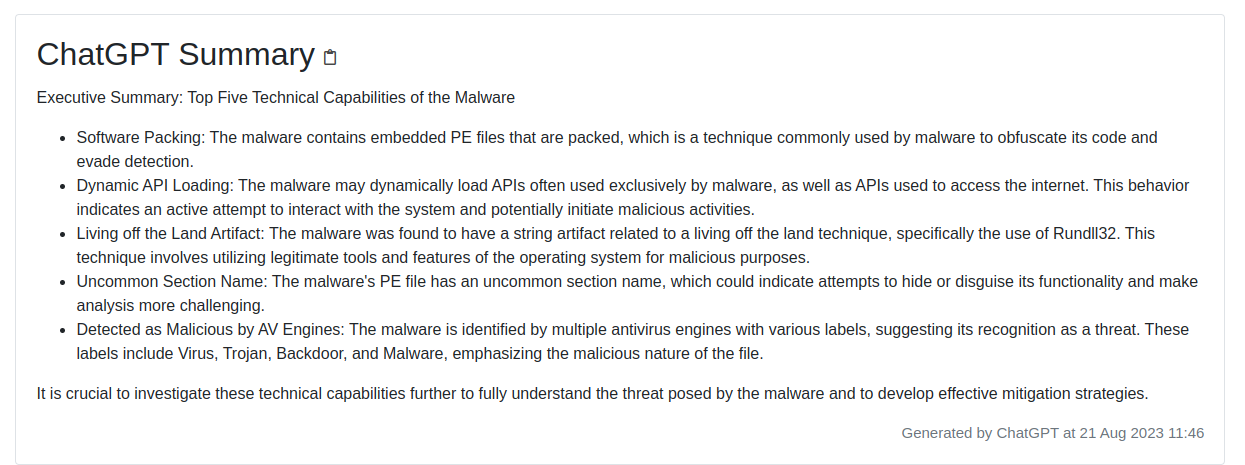Image resolution: width=1245 pixels, height=465 pixels.
Task: Select the Executive Summary subtitle line
Action: (x=276, y=98)
